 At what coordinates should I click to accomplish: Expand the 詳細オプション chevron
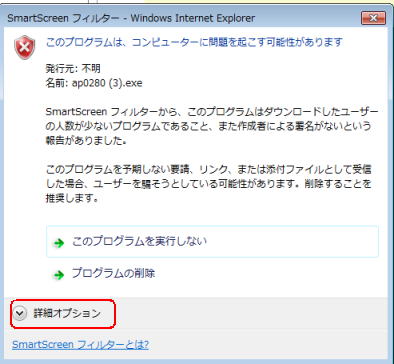click(20, 313)
